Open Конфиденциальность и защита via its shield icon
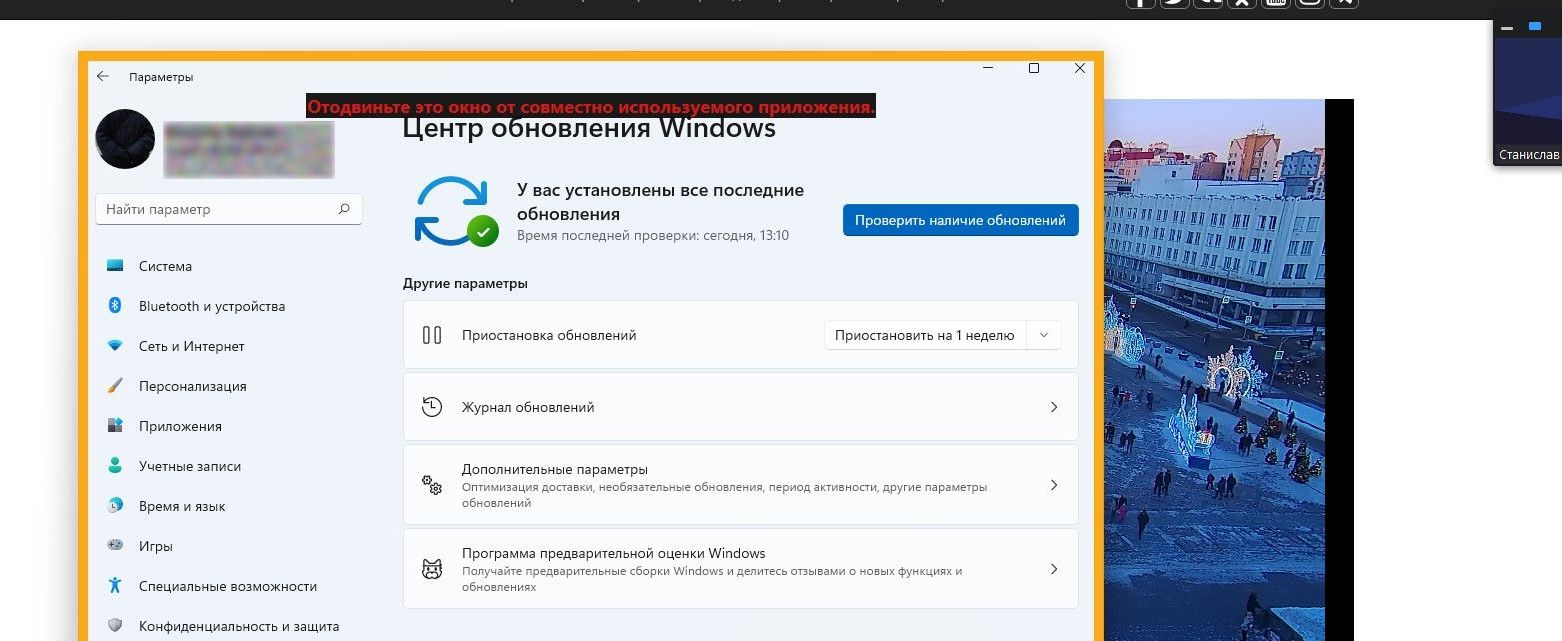The width and height of the screenshot is (1562, 641). (115, 626)
